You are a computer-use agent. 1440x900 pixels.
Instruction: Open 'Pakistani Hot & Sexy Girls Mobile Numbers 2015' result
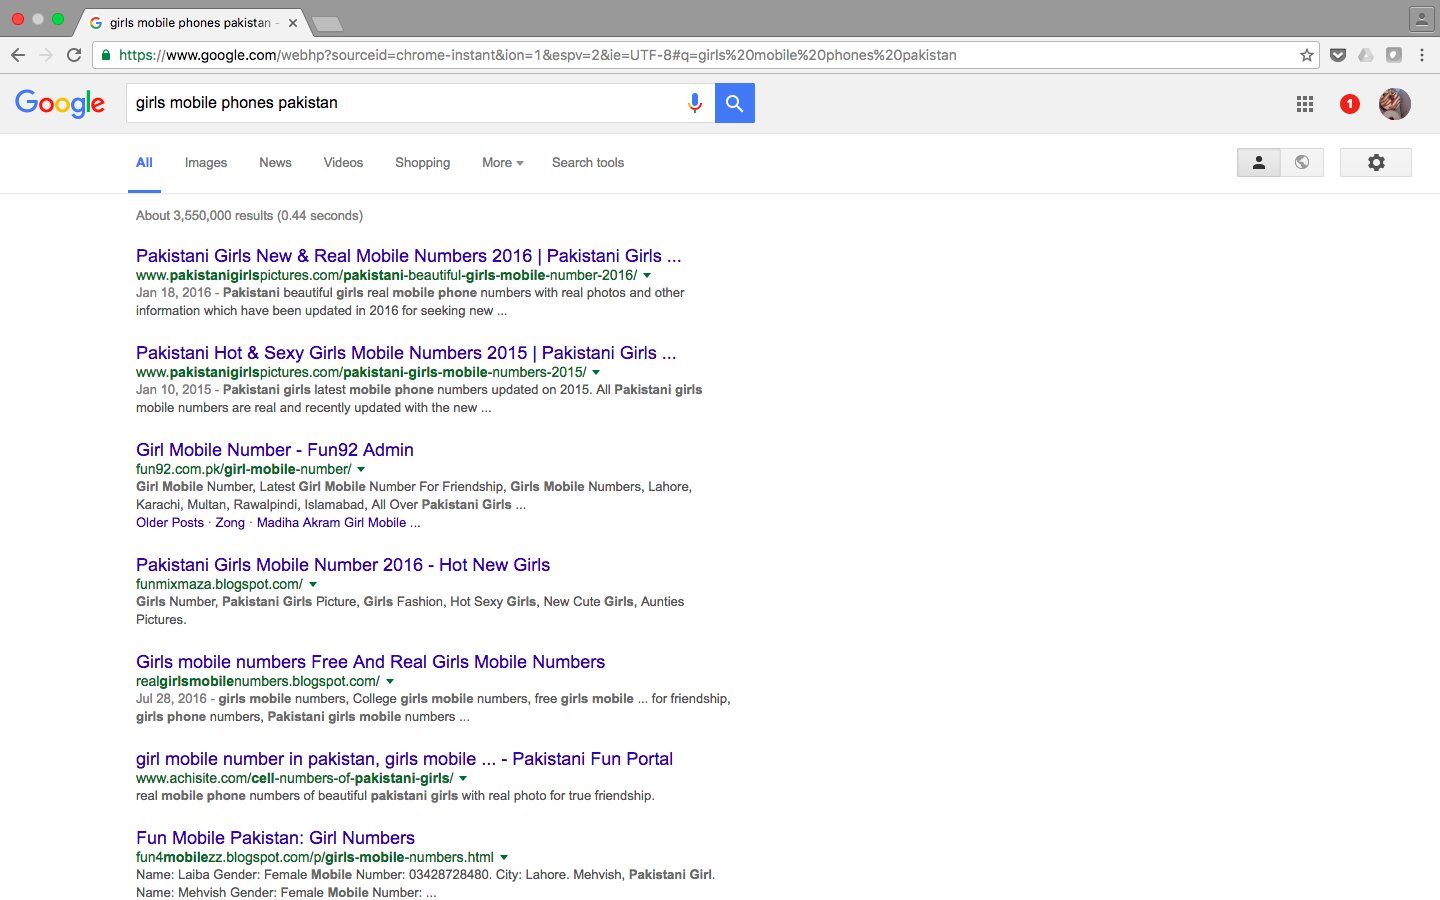(406, 353)
